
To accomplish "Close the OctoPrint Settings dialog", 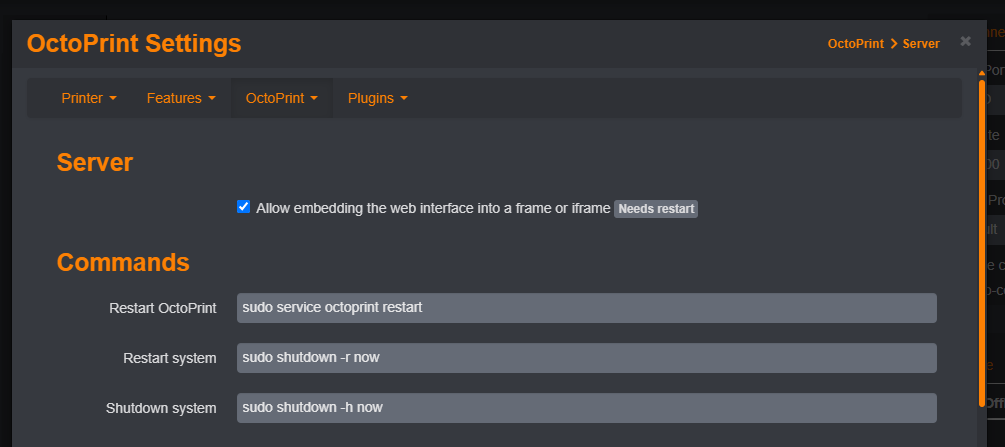I will pos(965,41).
